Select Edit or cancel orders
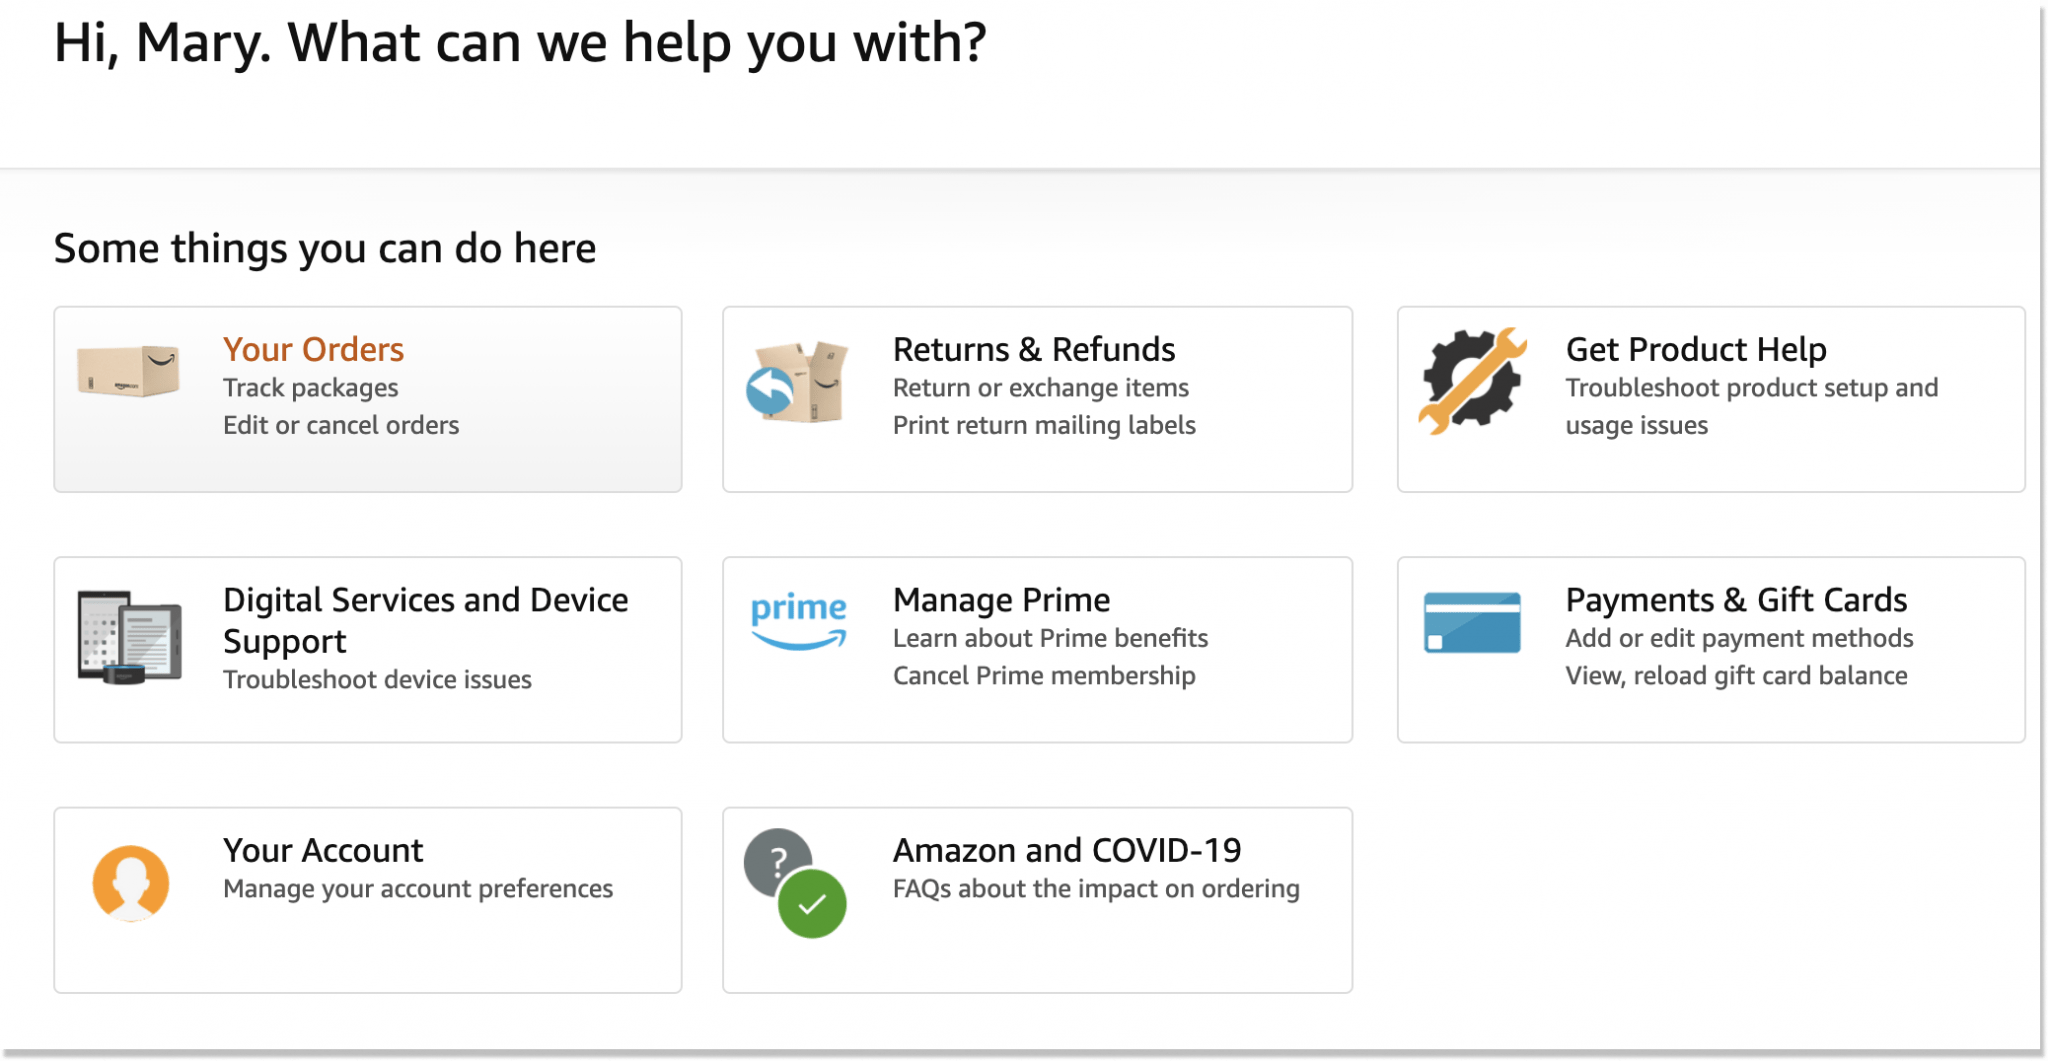Viewport: 2048px width, 1061px height. (341, 424)
